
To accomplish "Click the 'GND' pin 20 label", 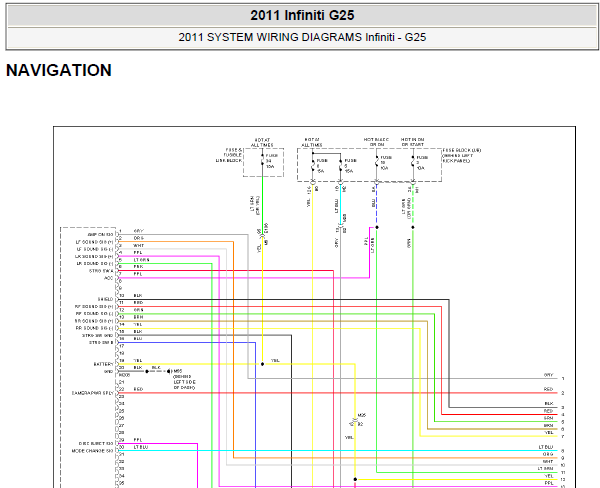I will (x=109, y=371).
